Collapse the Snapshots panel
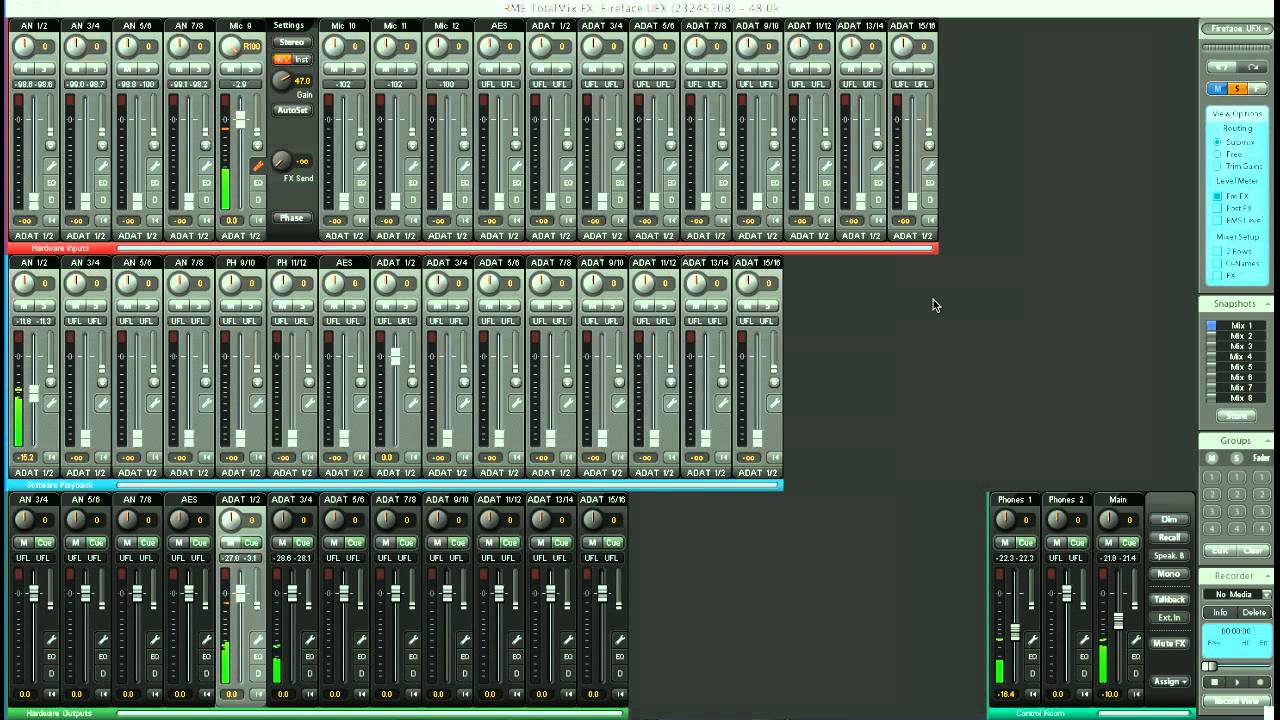The image size is (1280, 720). 1268,303
